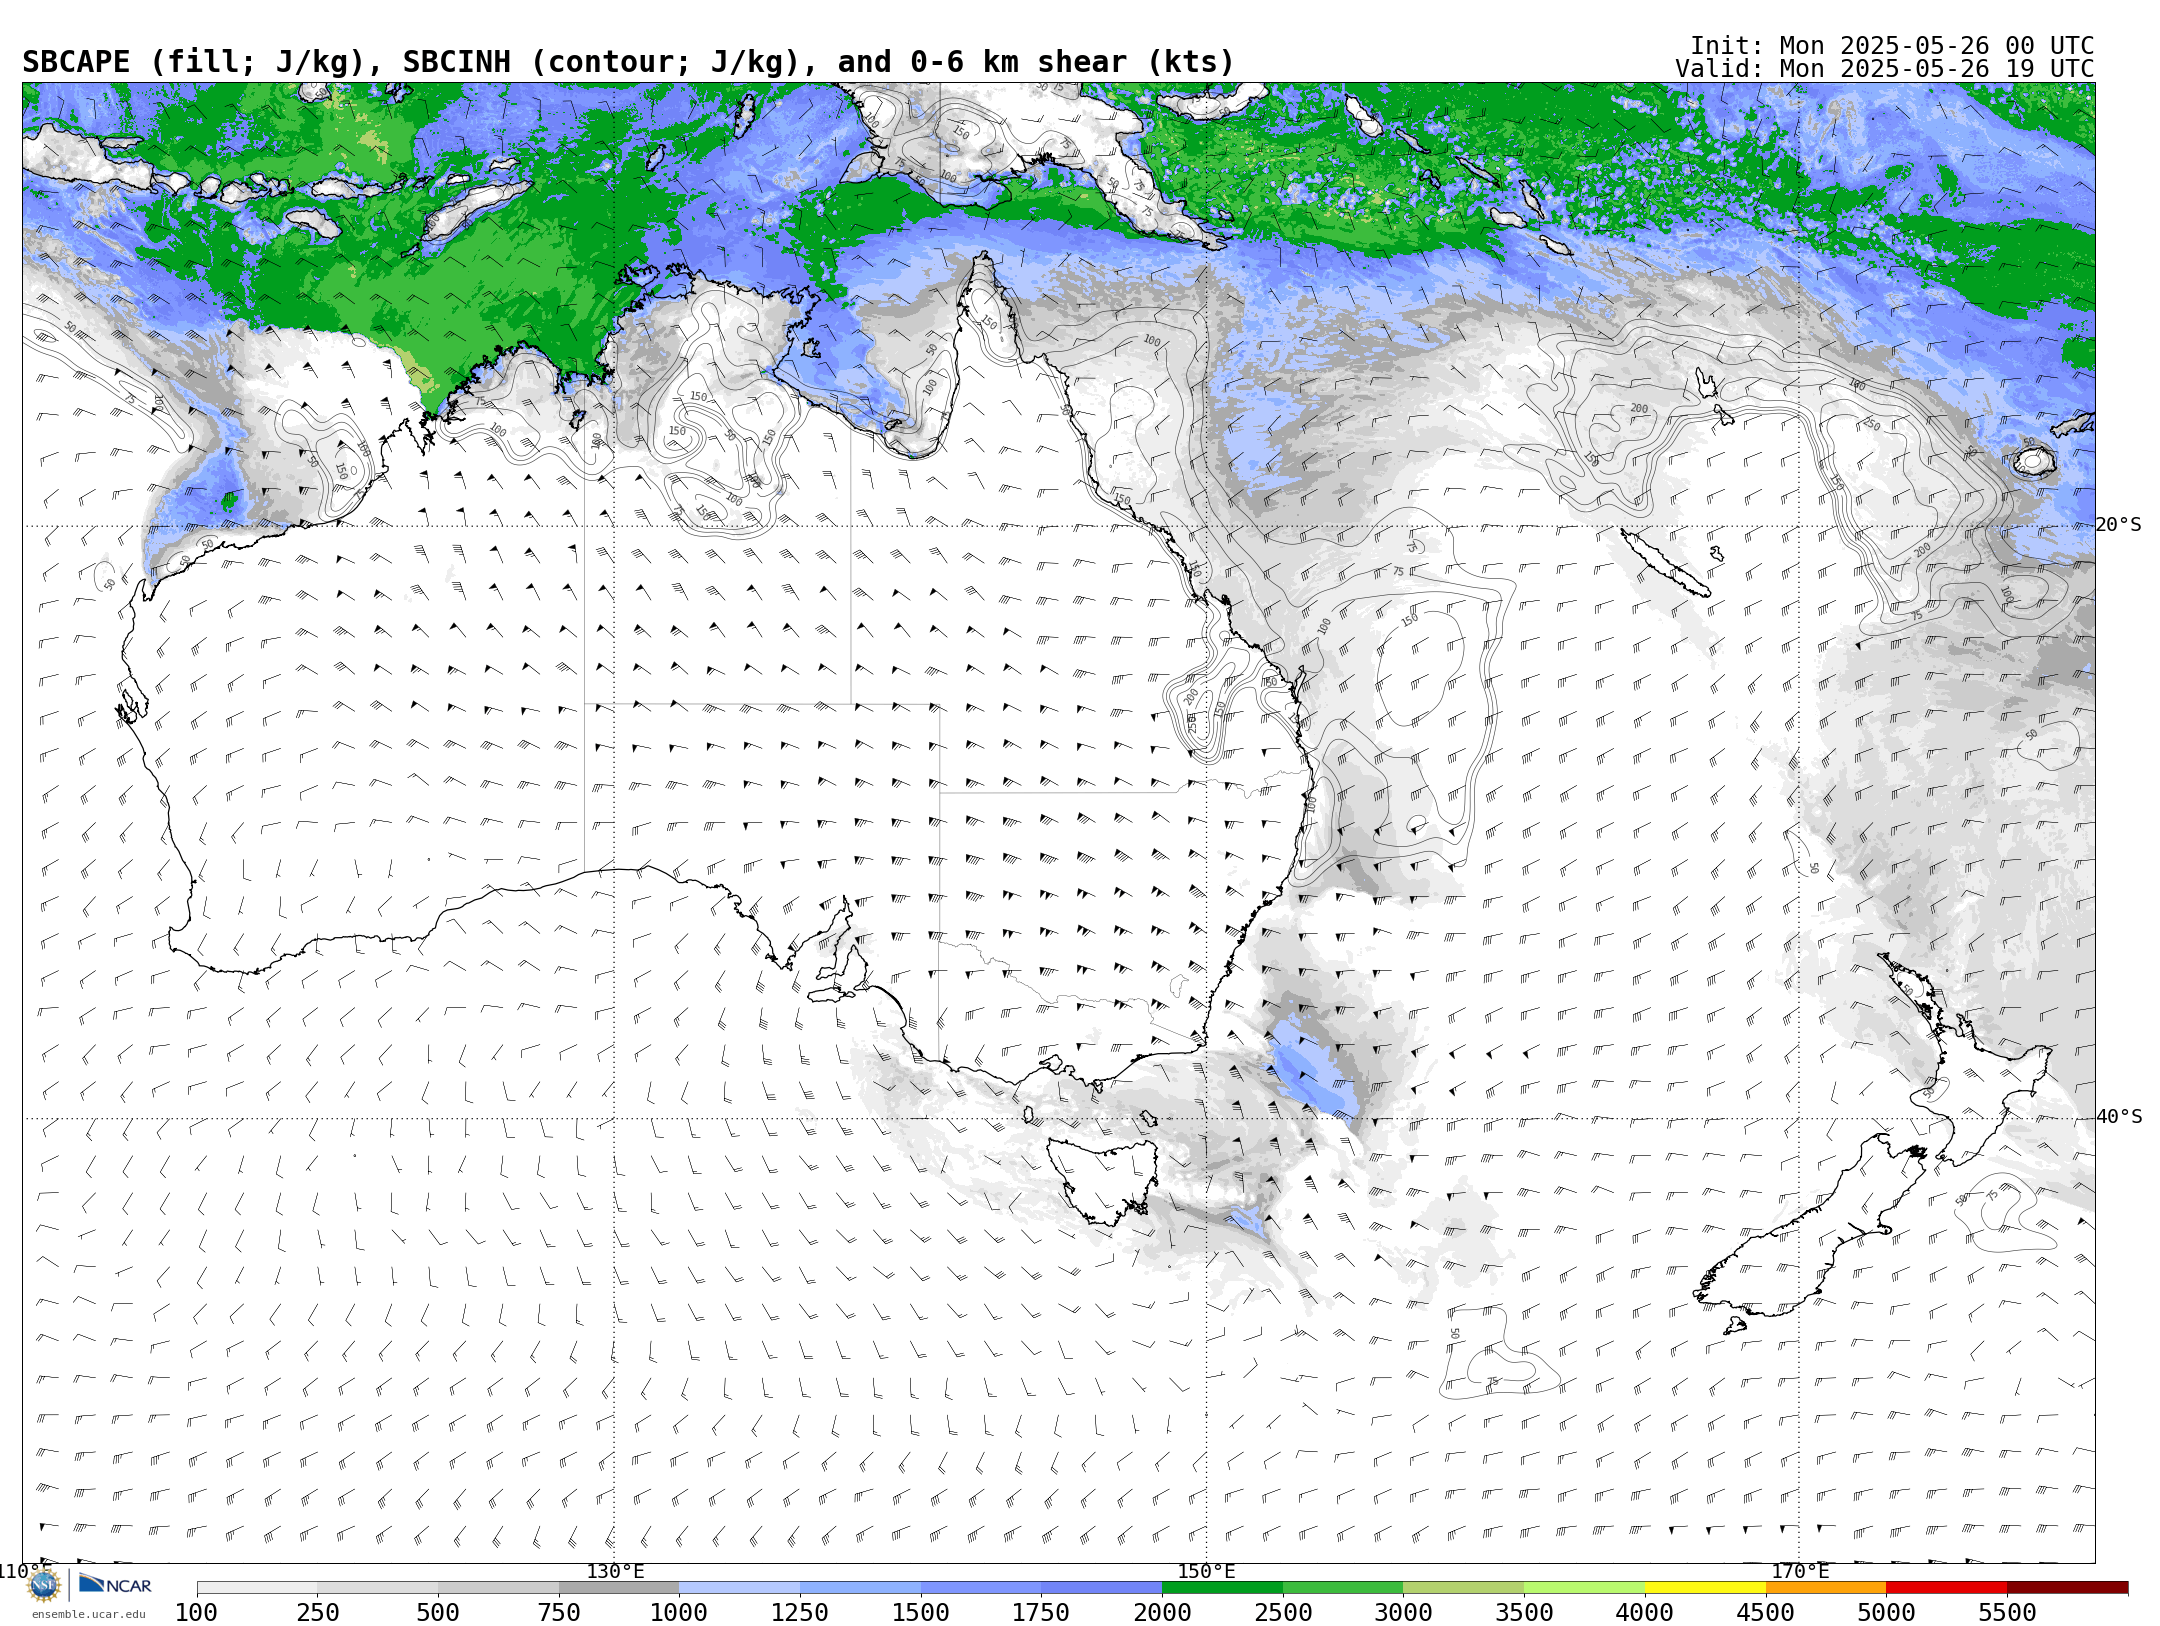Open the ensemble.ucar.edu link text
The width and height of the screenshot is (2160, 1626).
click(88, 1614)
